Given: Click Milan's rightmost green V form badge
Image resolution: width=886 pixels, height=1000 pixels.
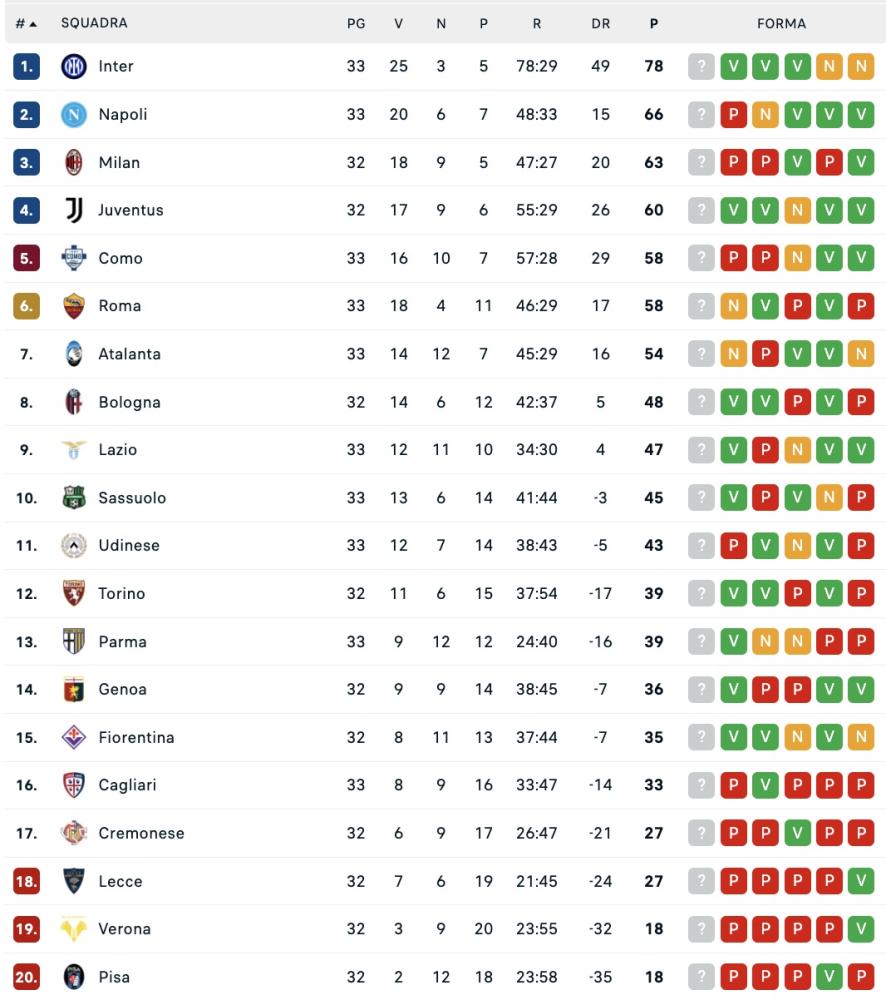Looking at the screenshot, I should (860, 162).
